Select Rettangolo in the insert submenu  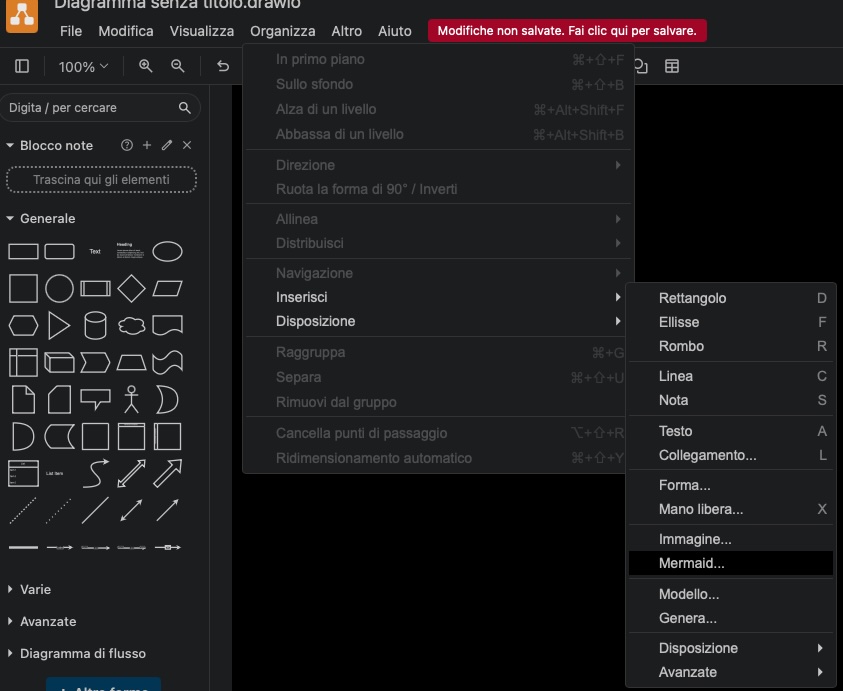(x=692, y=298)
